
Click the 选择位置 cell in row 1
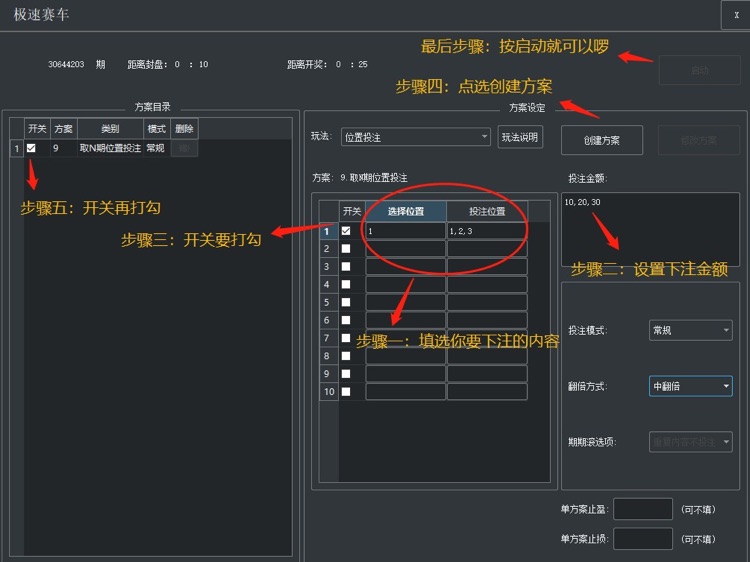[x=406, y=231]
